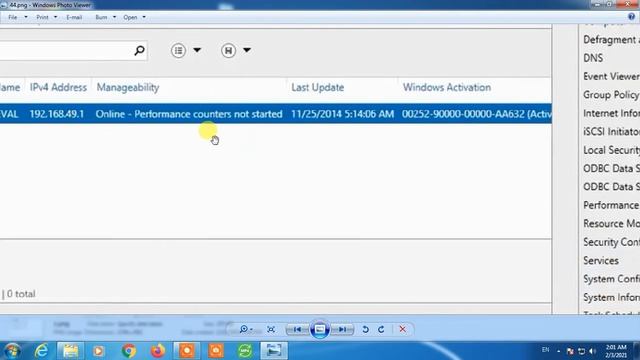The width and height of the screenshot is (640, 360).
Task: Click the blue help icon in Photo Viewer
Action: point(631,17)
